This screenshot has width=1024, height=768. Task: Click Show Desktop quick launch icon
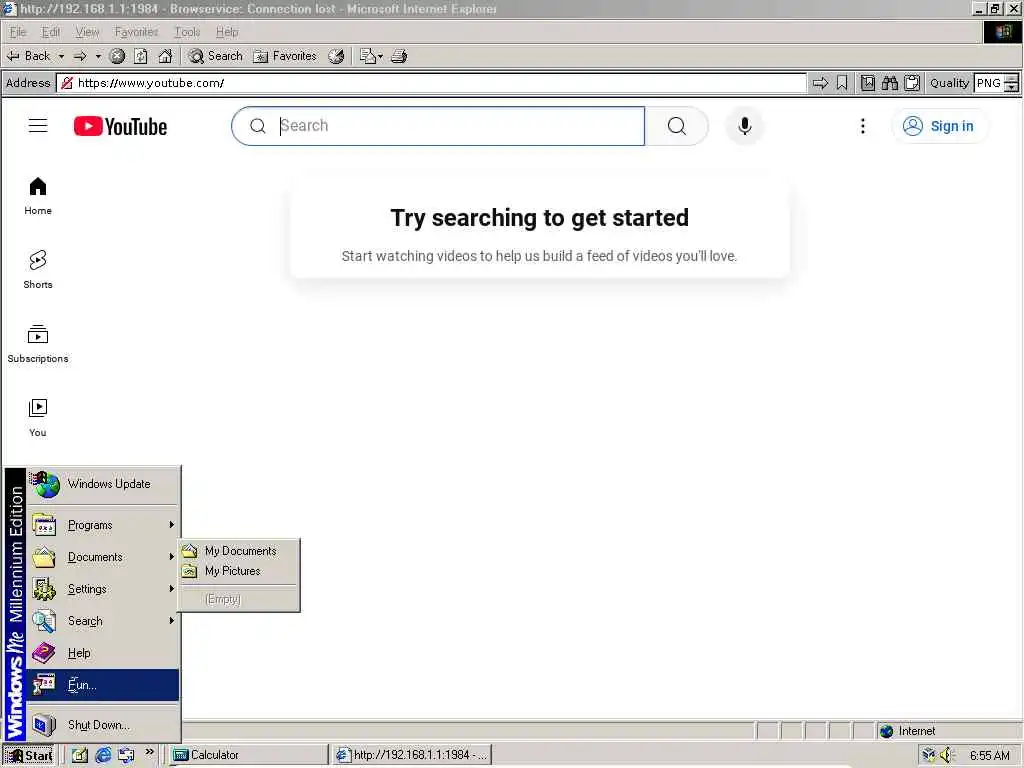click(80, 755)
